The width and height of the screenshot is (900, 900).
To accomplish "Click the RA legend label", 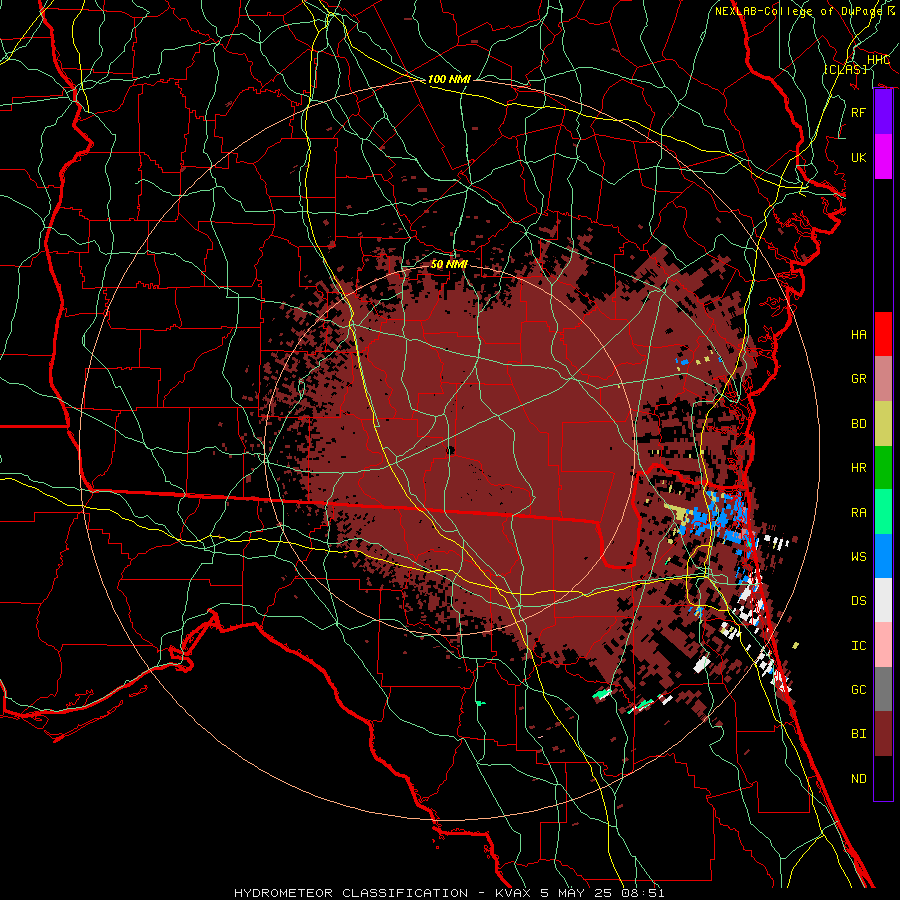I will [859, 513].
